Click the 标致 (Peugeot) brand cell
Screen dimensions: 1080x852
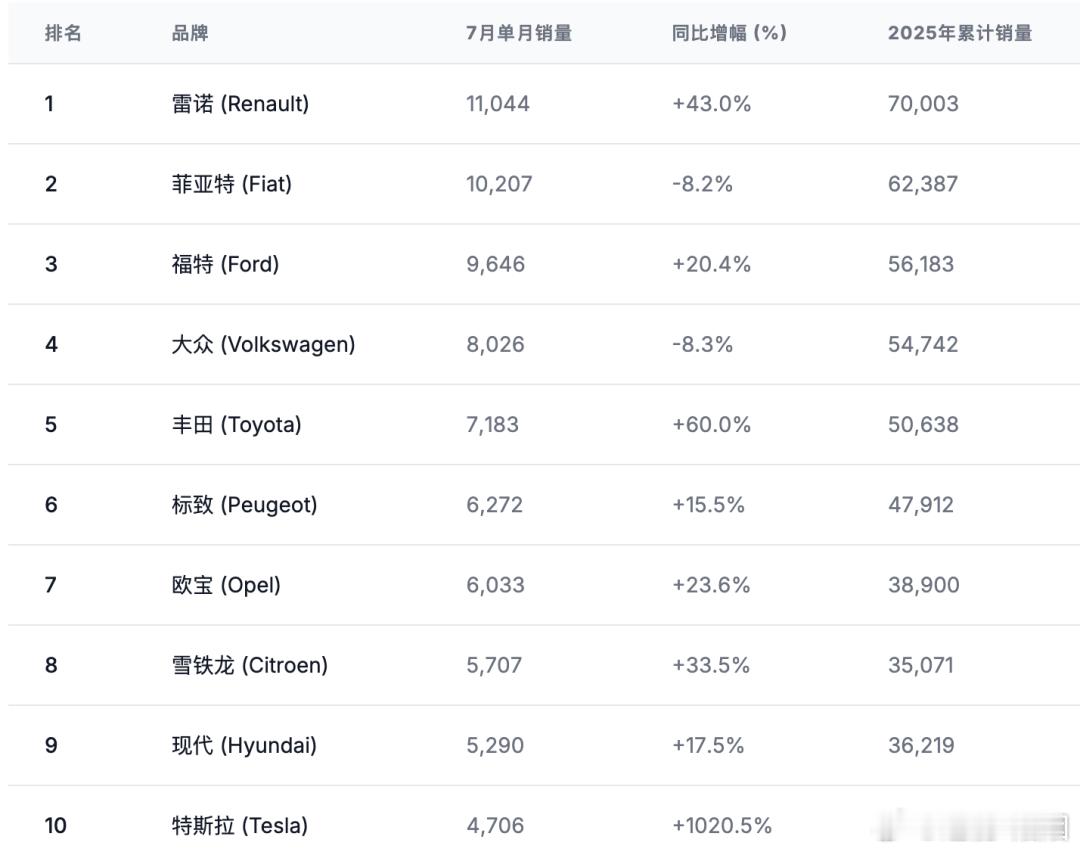[x=245, y=505]
